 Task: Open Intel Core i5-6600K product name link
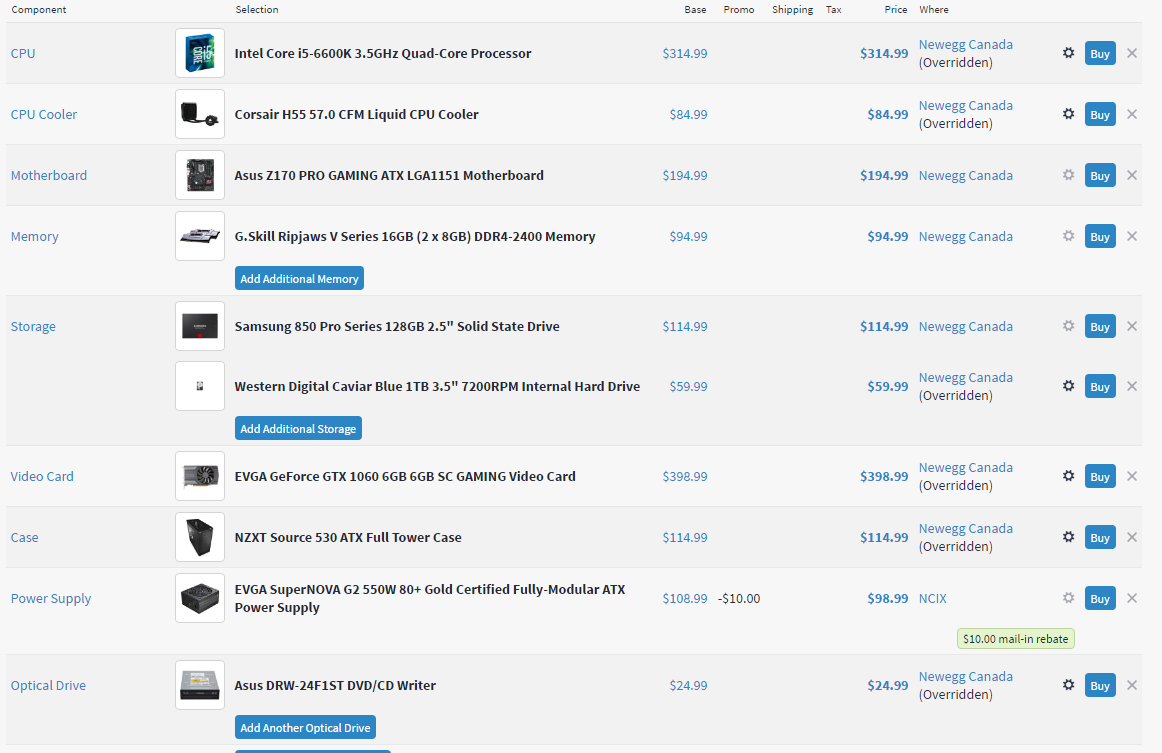pyautogui.click(x=382, y=53)
